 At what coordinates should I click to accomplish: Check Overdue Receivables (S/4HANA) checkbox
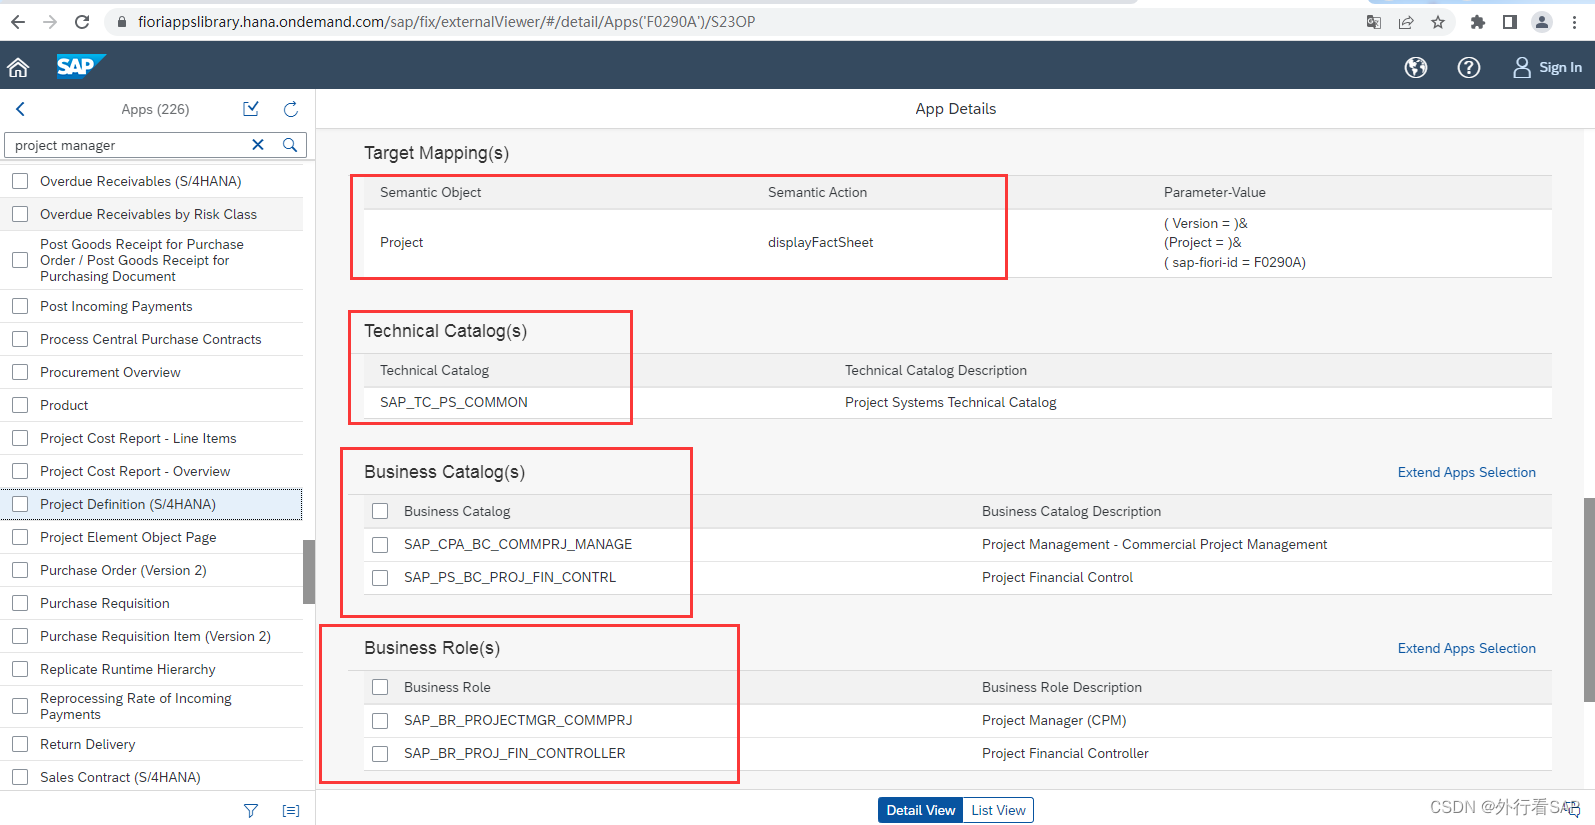point(20,181)
